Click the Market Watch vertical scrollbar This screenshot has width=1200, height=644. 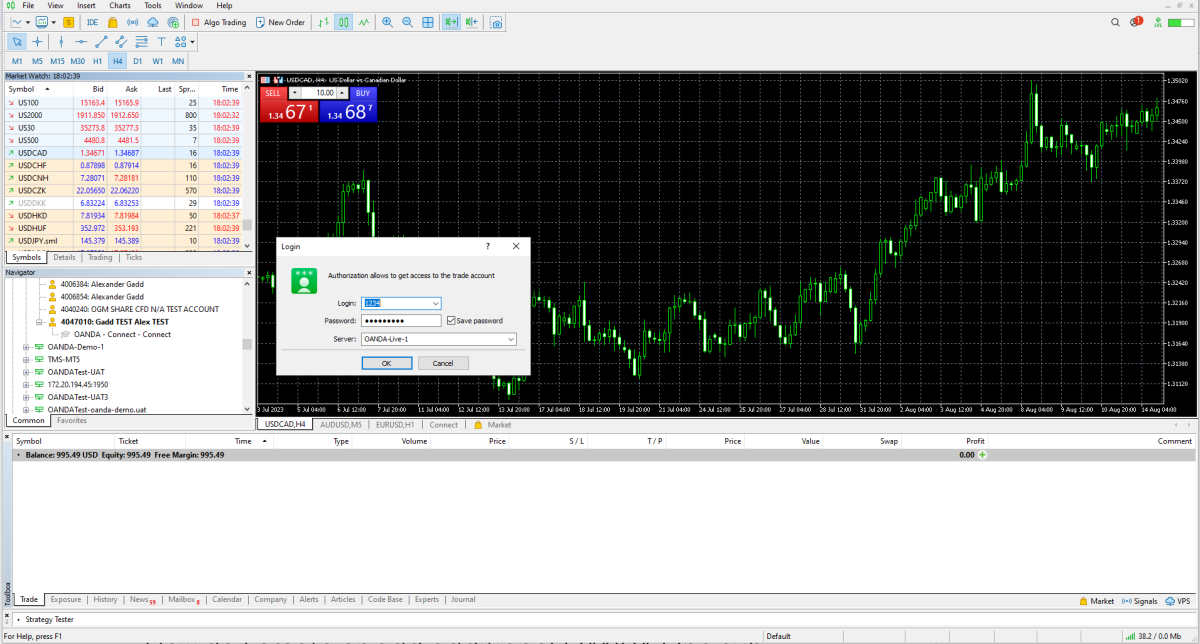pos(248,165)
